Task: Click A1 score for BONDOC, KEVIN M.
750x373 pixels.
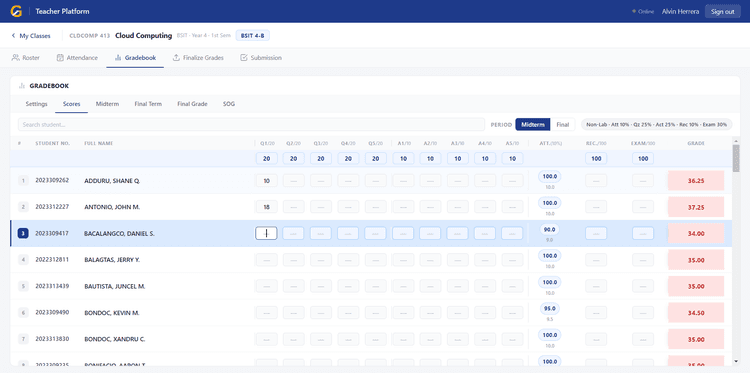Action: tap(403, 313)
